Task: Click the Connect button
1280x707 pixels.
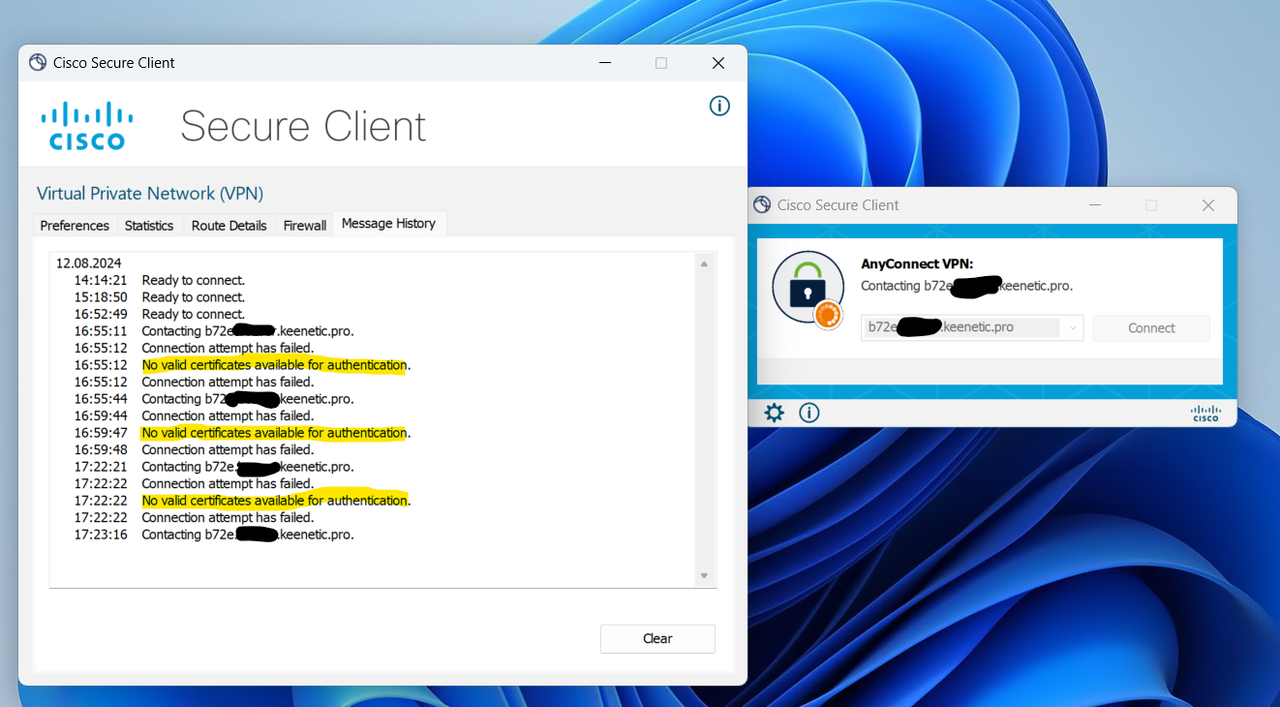Action: [x=1151, y=328]
